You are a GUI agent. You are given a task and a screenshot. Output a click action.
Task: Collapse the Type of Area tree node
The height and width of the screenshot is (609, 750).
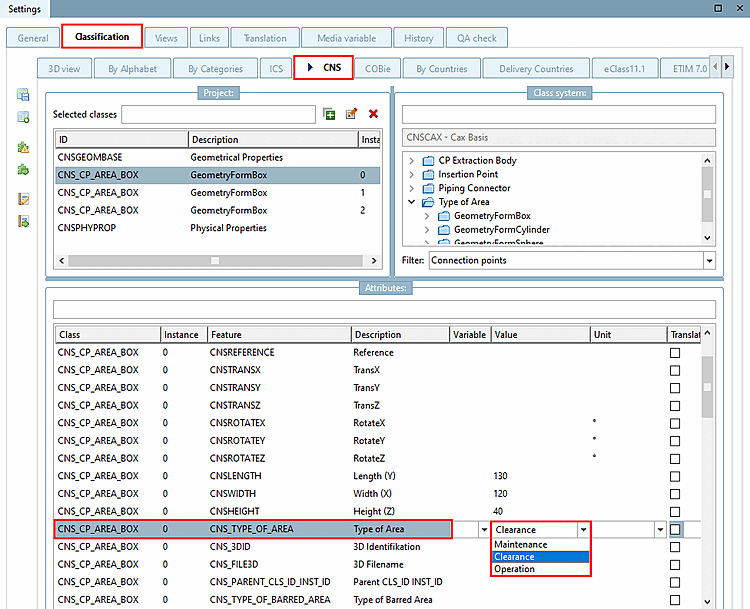(x=412, y=202)
